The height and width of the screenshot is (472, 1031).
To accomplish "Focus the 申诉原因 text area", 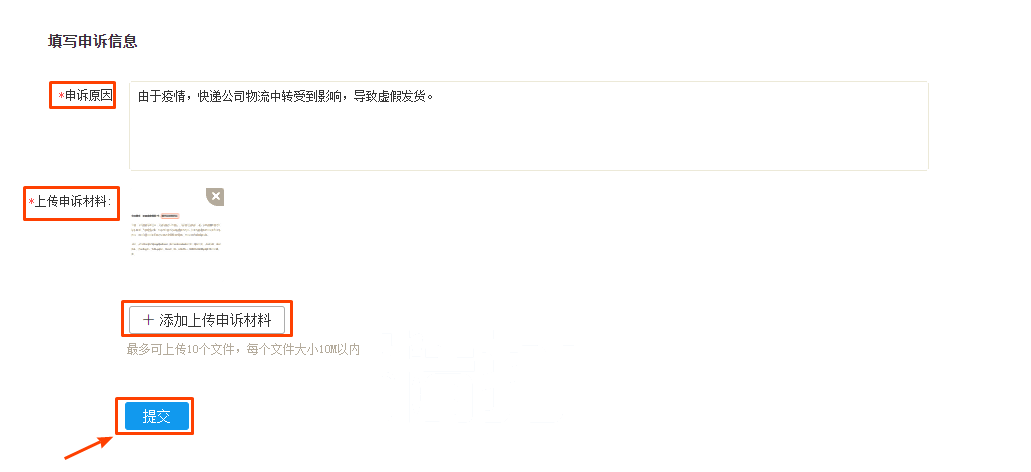I will [529, 126].
